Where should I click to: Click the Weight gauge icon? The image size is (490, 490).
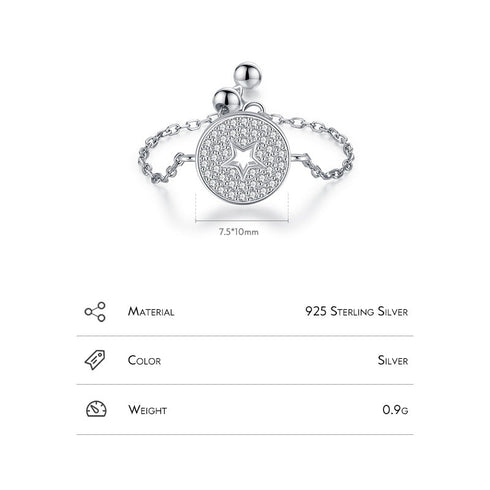[x=96, y=409]
